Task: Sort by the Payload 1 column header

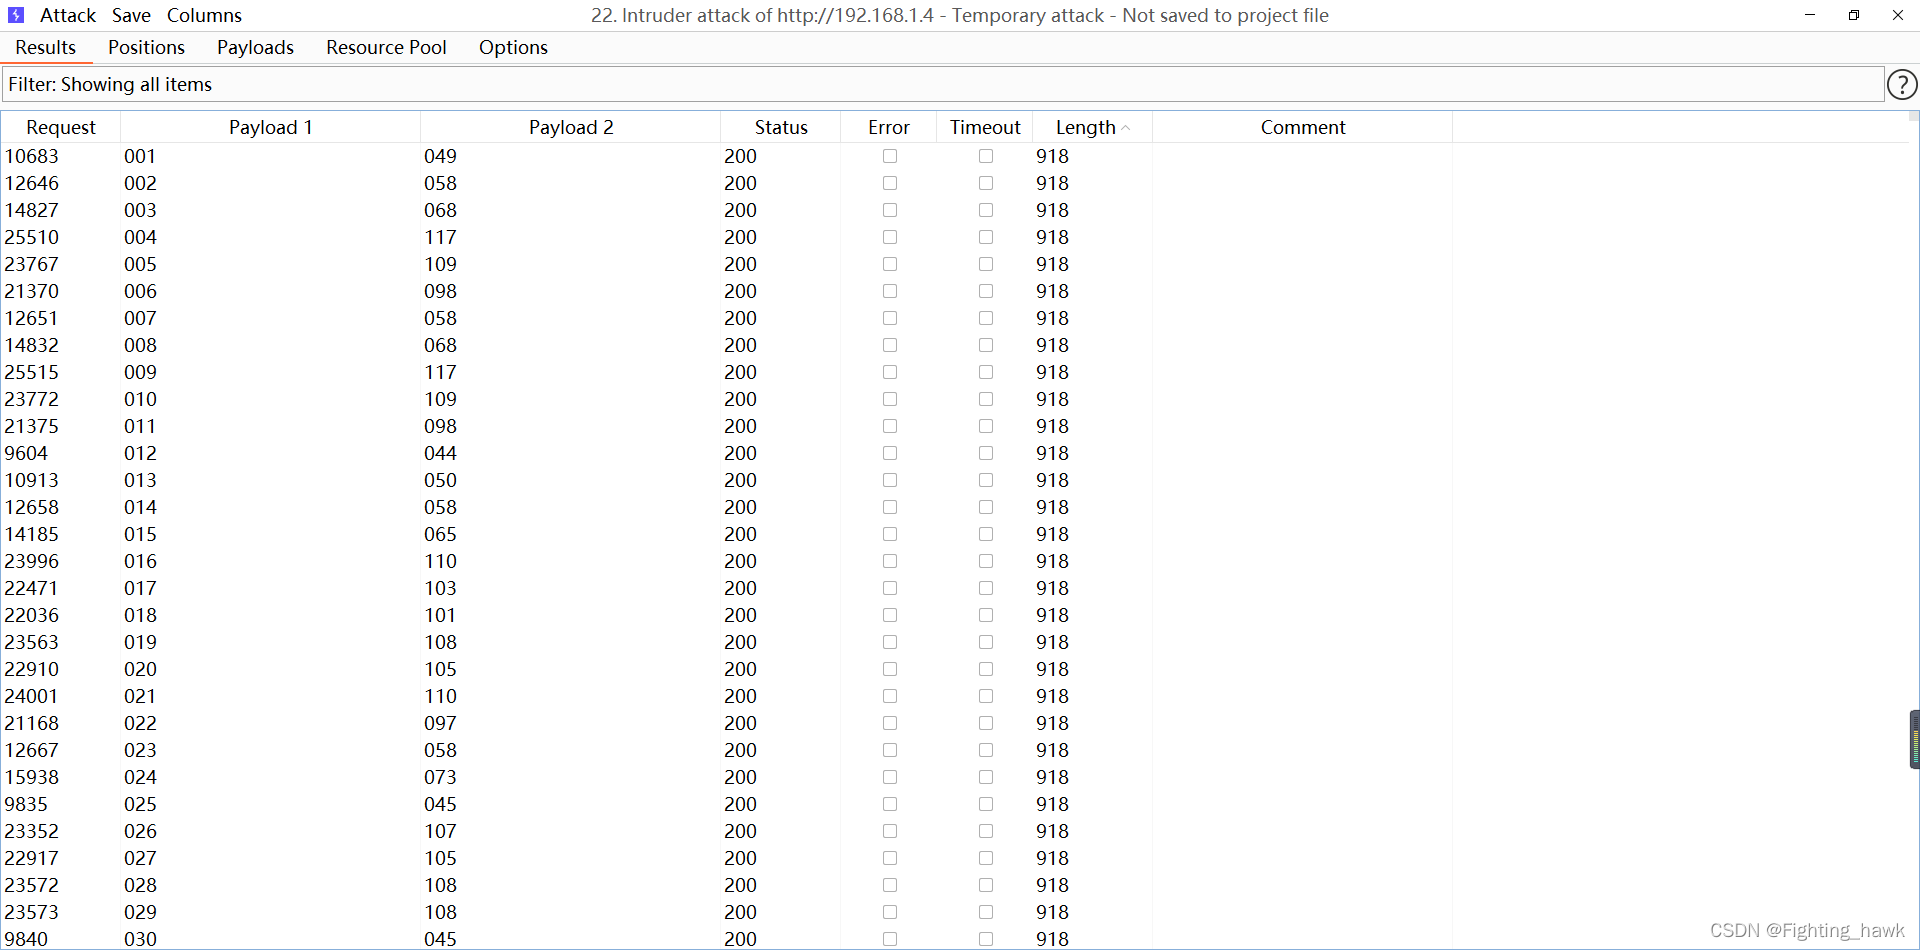Action: [x=270, y=127]
